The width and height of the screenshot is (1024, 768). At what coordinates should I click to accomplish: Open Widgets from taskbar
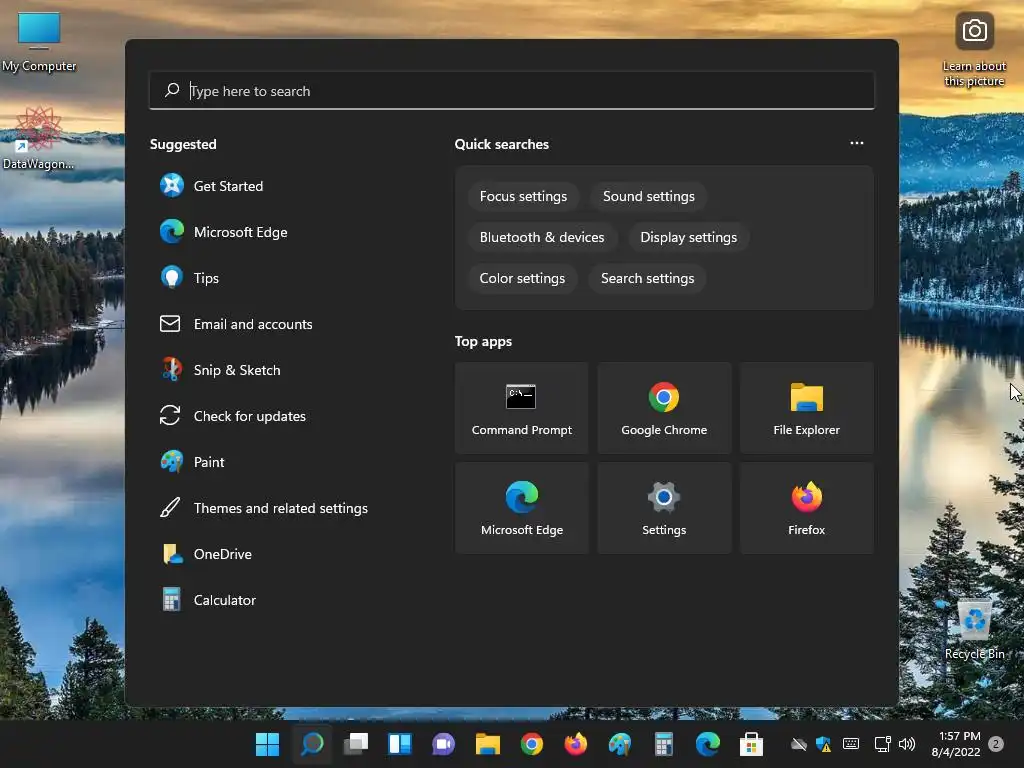[x=400, y=744]
